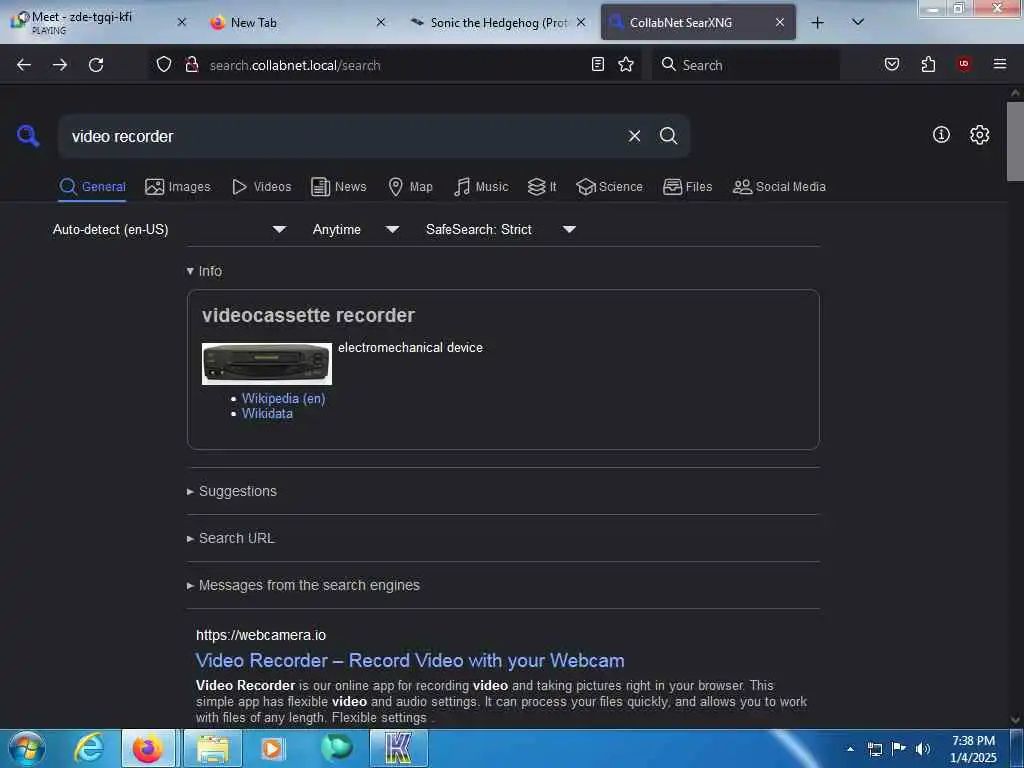Close the CollabNet SearXNG tab

coord(780,22)
